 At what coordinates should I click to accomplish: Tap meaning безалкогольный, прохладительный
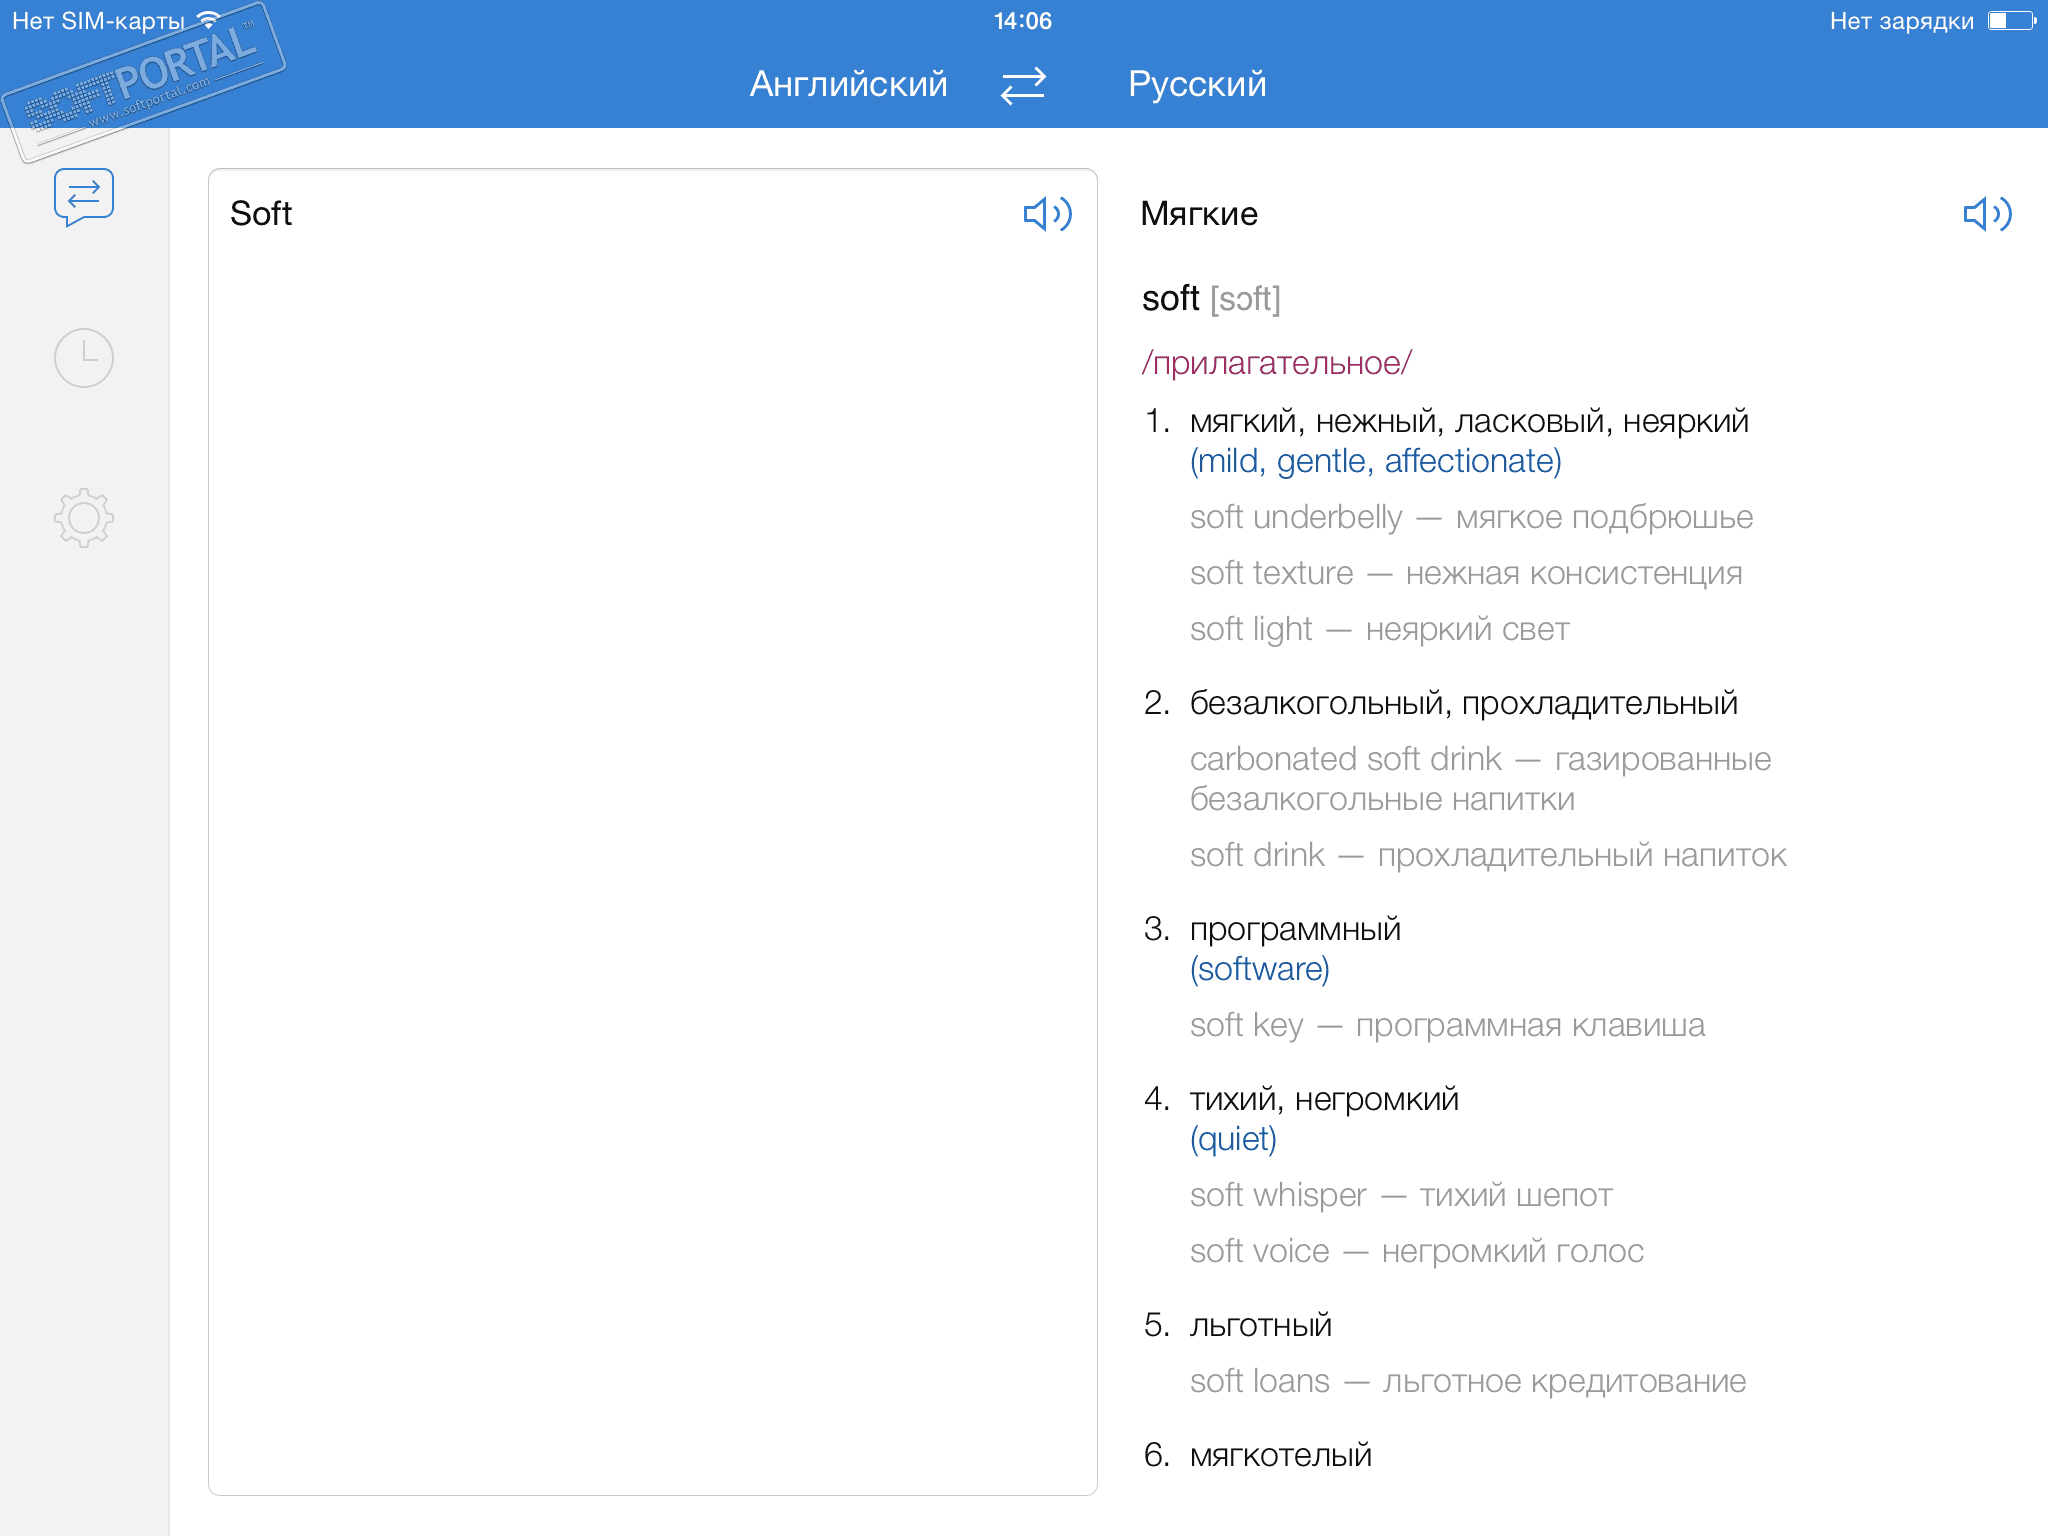coord(1463,703)
